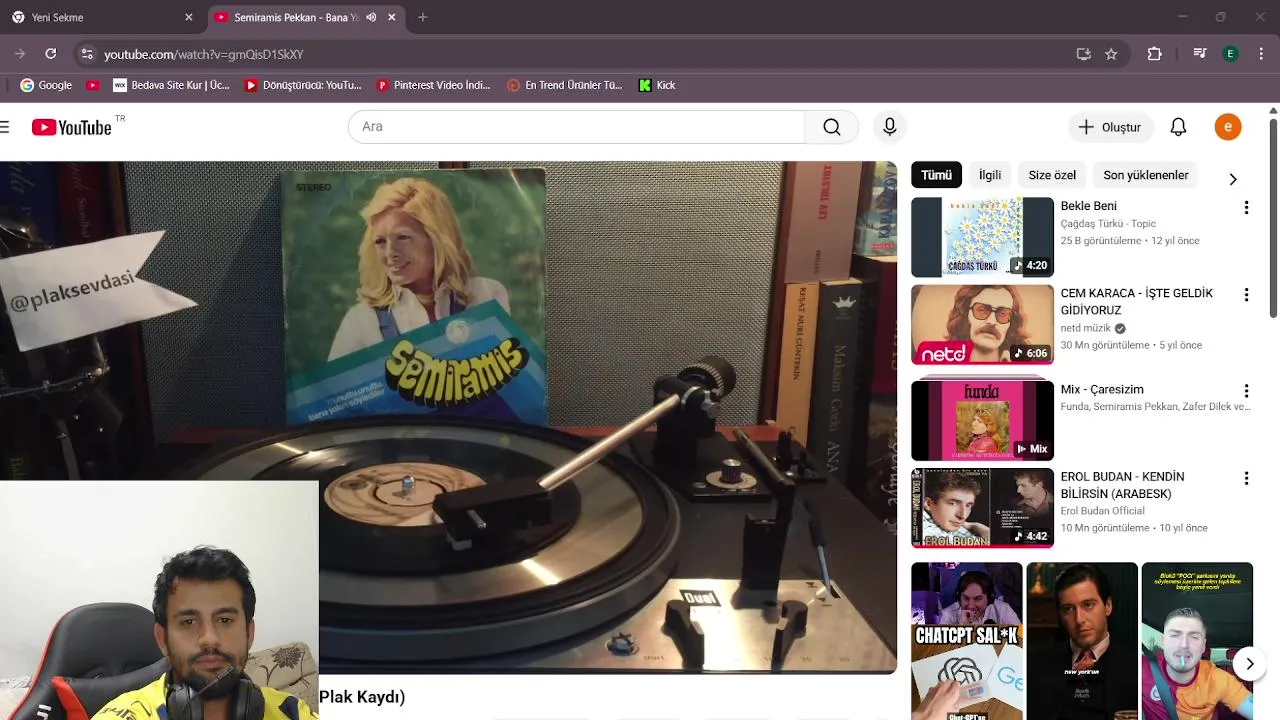Go forward in browser history
The width and height of the screenshot is (1280, 720).
click(x=19, y=54)
